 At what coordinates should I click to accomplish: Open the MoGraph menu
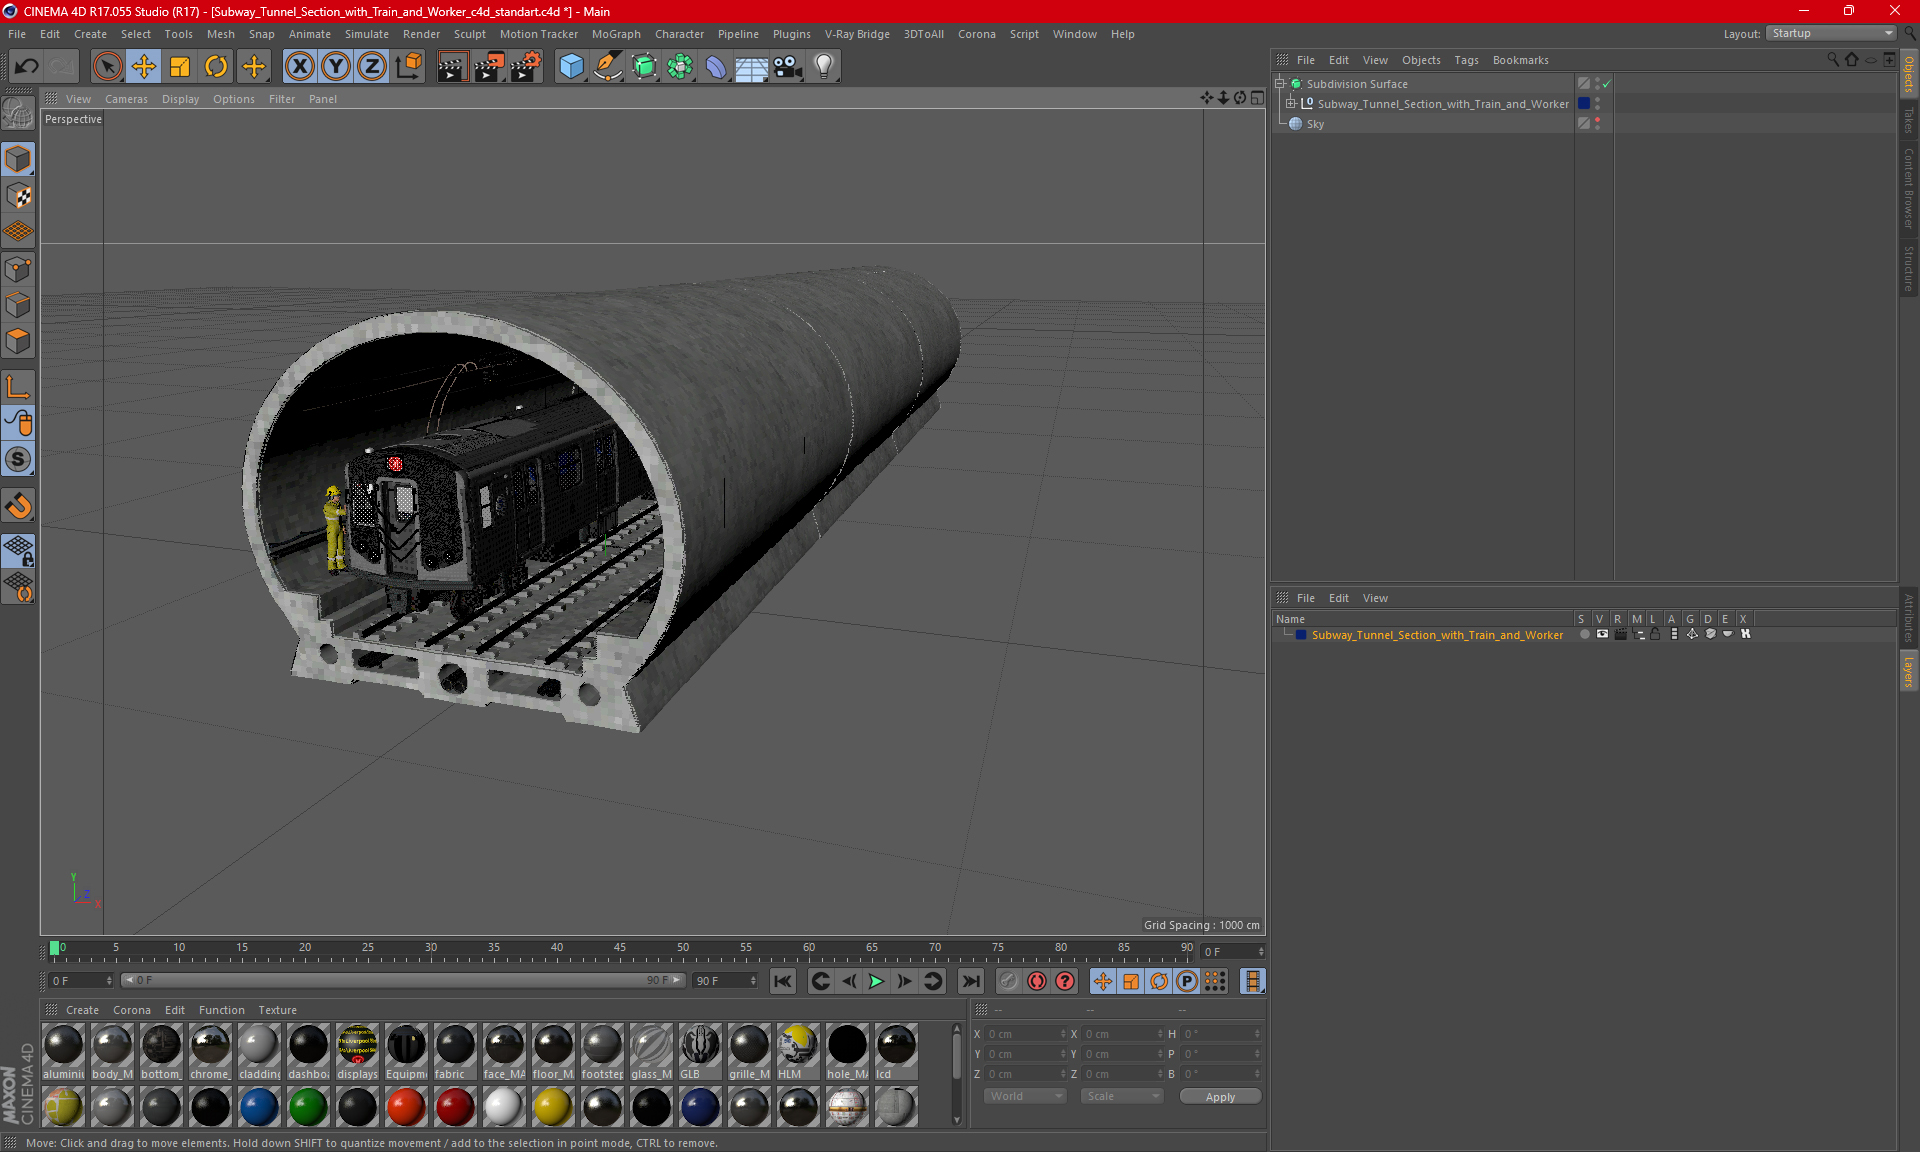point(616,34)
